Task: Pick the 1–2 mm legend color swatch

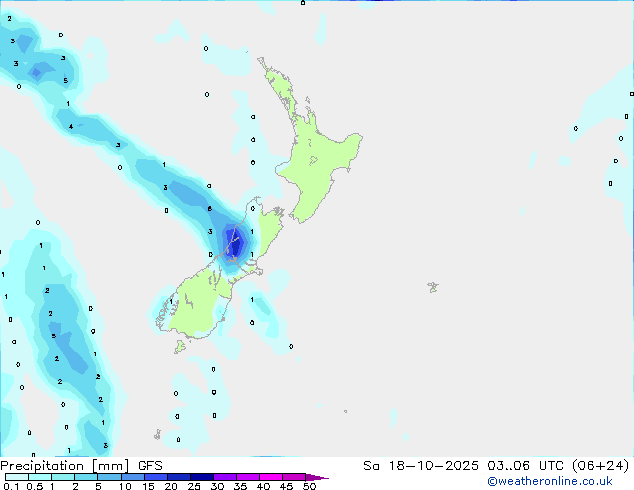Action: [63, 477]
